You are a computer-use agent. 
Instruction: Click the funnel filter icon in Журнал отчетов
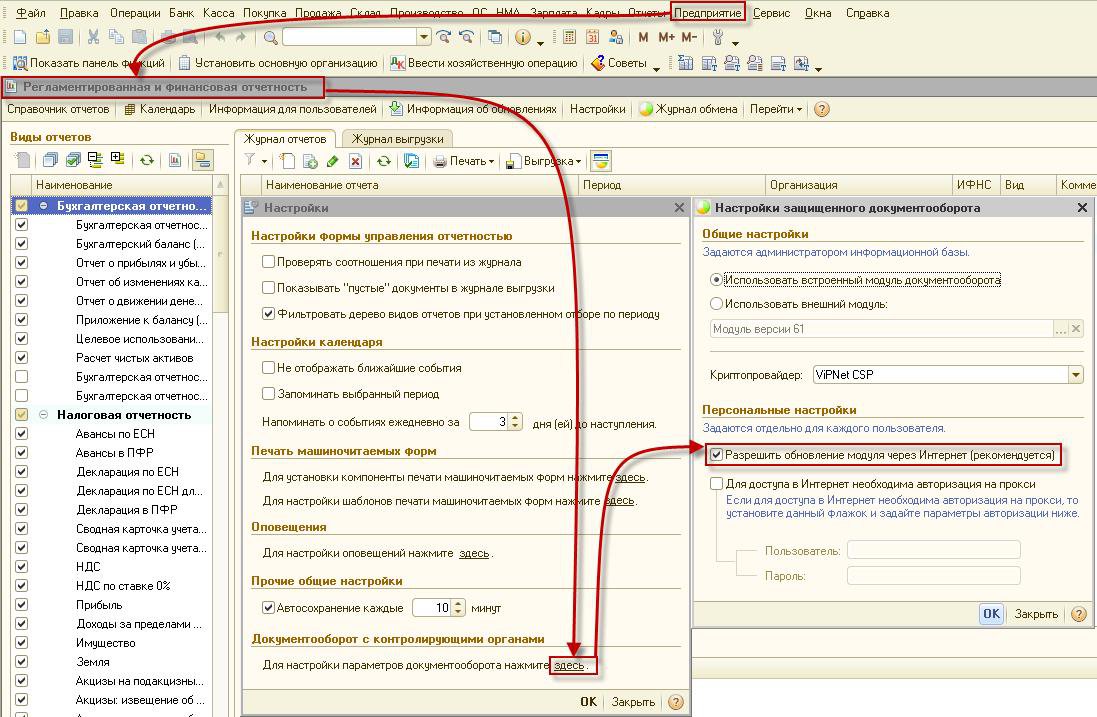(x=250, y=161)
